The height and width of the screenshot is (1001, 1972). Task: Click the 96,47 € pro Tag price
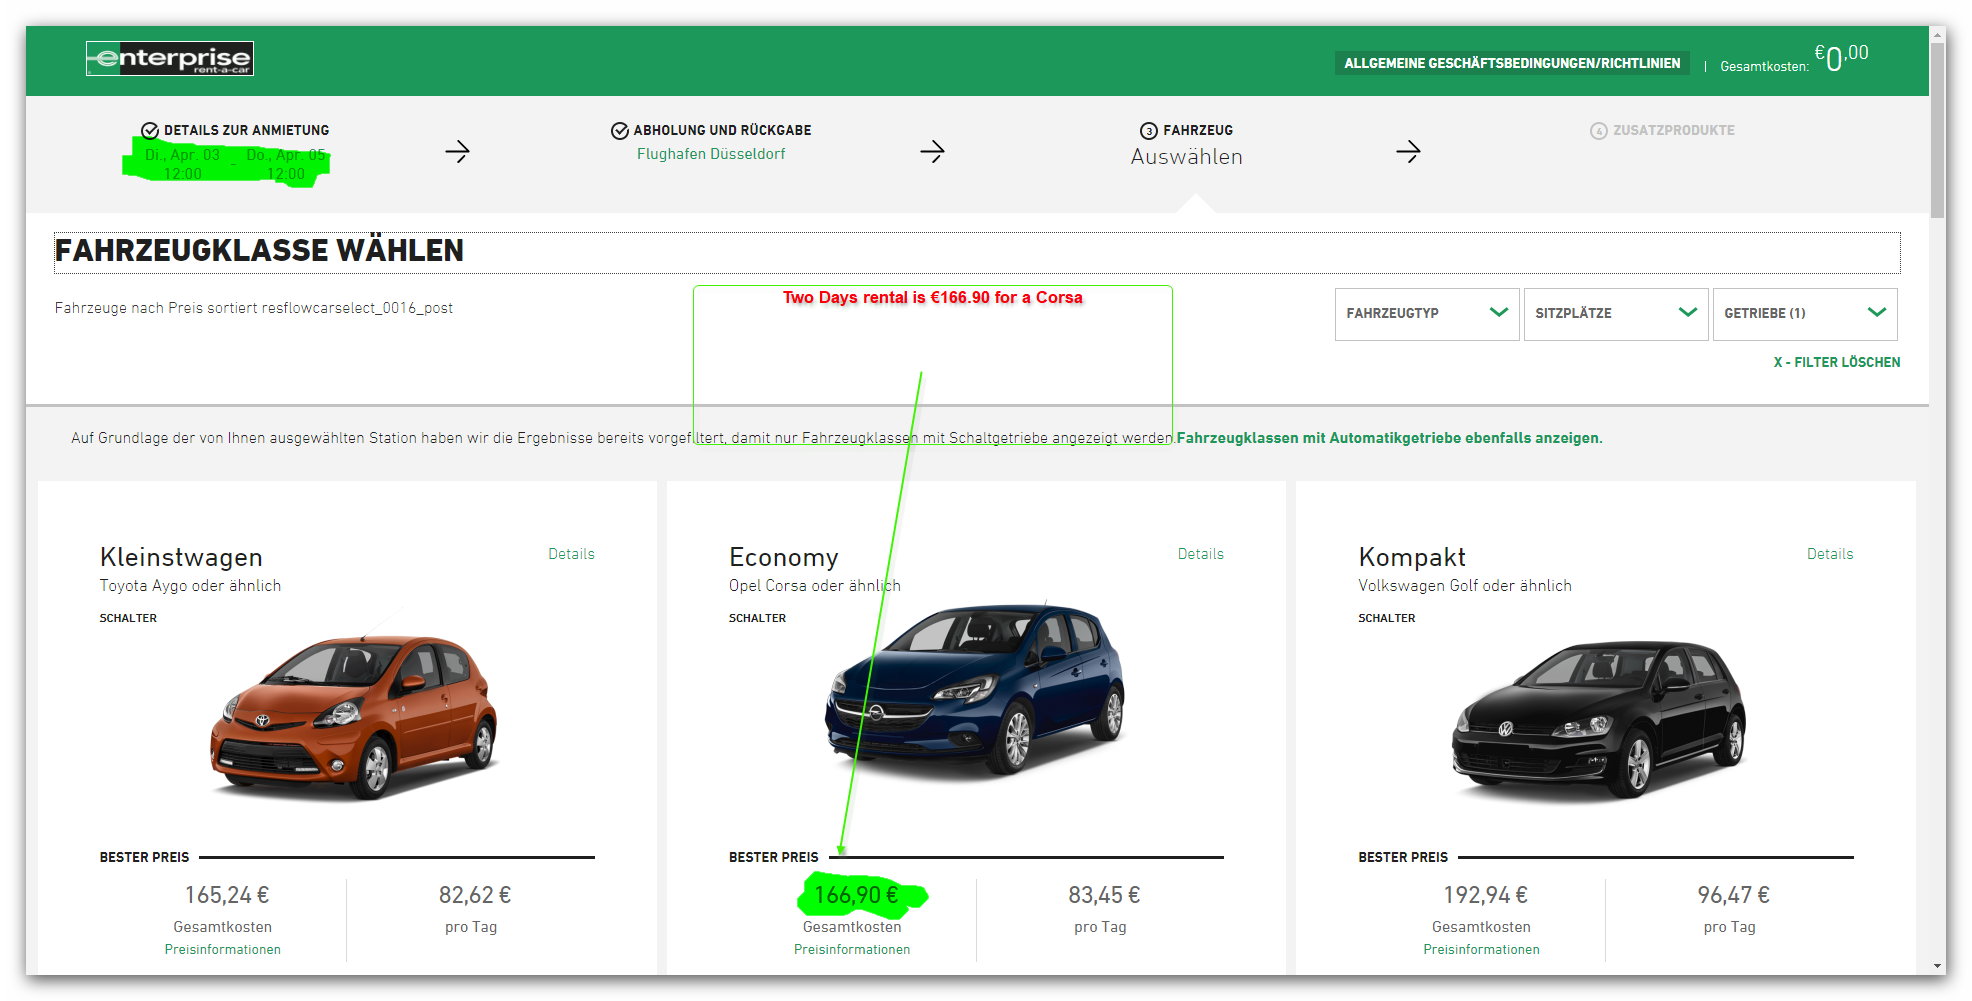click(1733, 895)
